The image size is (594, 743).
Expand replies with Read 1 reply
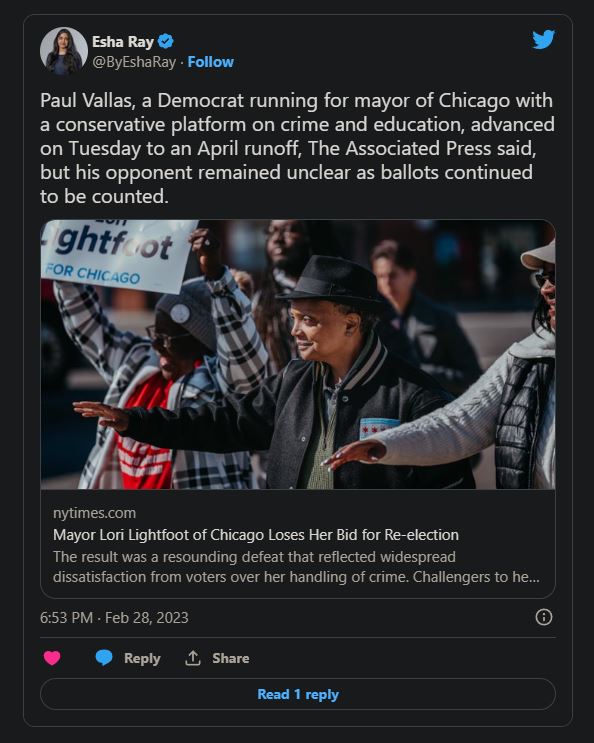point(297,694)
